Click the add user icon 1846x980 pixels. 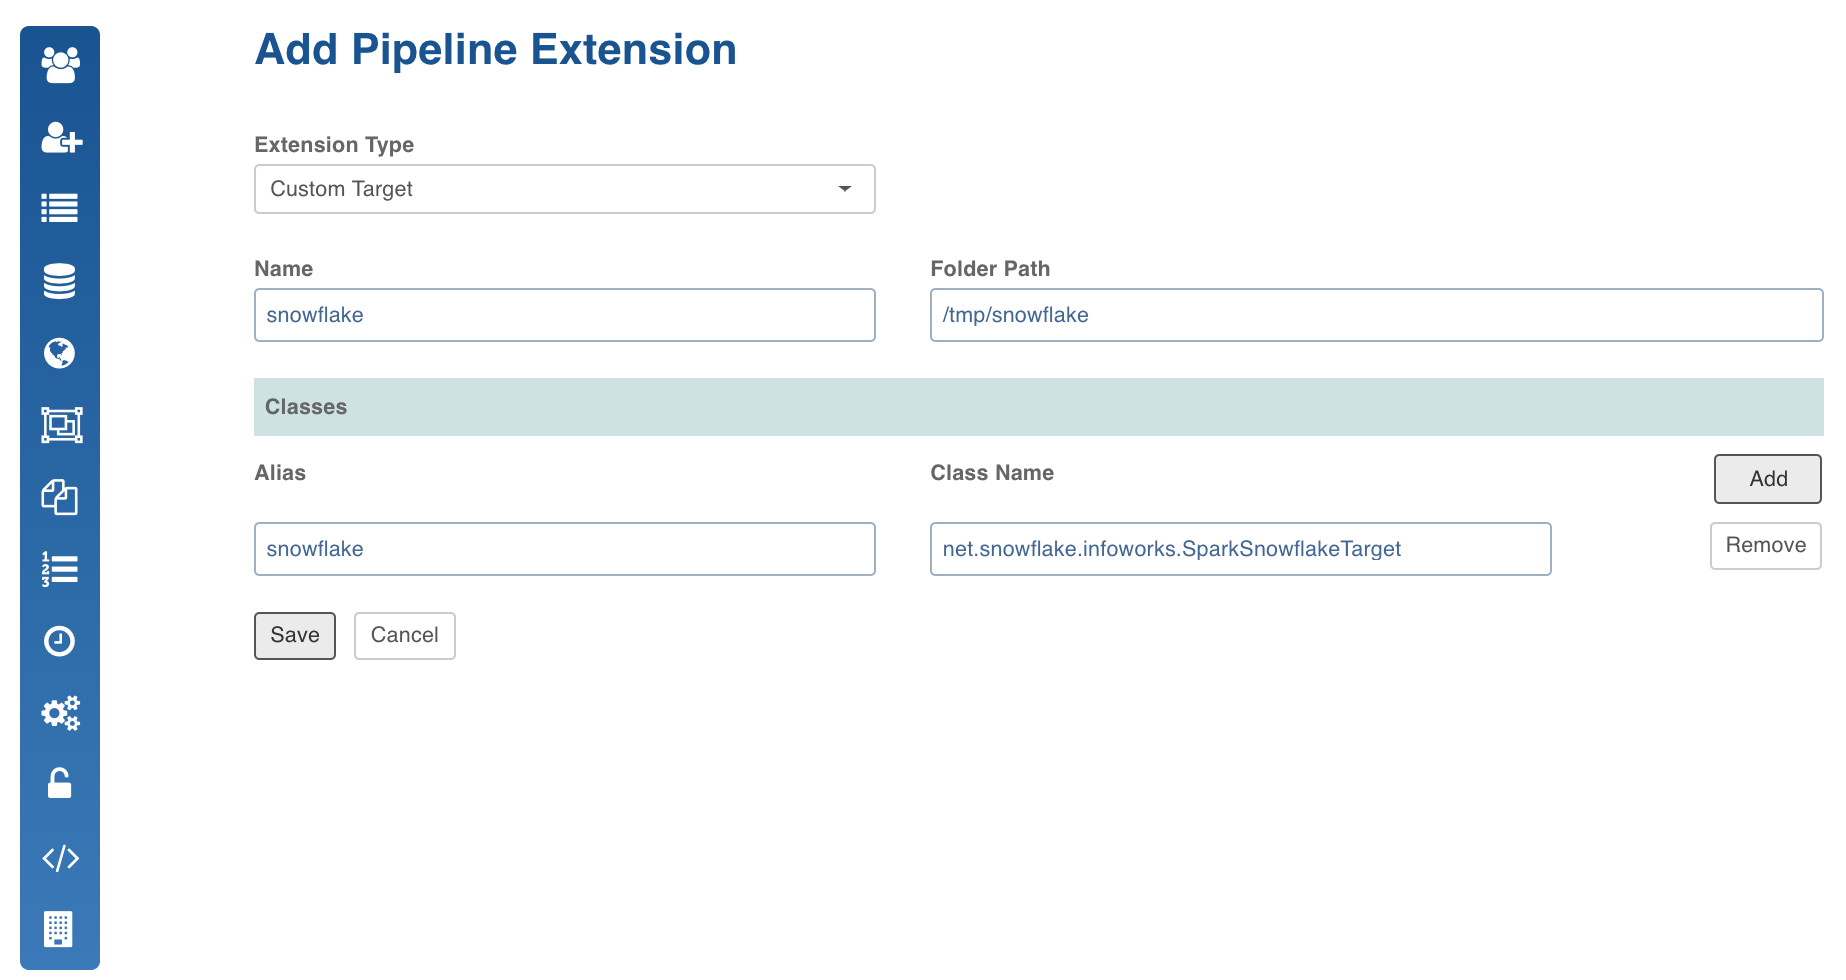(x=60, y=138)
